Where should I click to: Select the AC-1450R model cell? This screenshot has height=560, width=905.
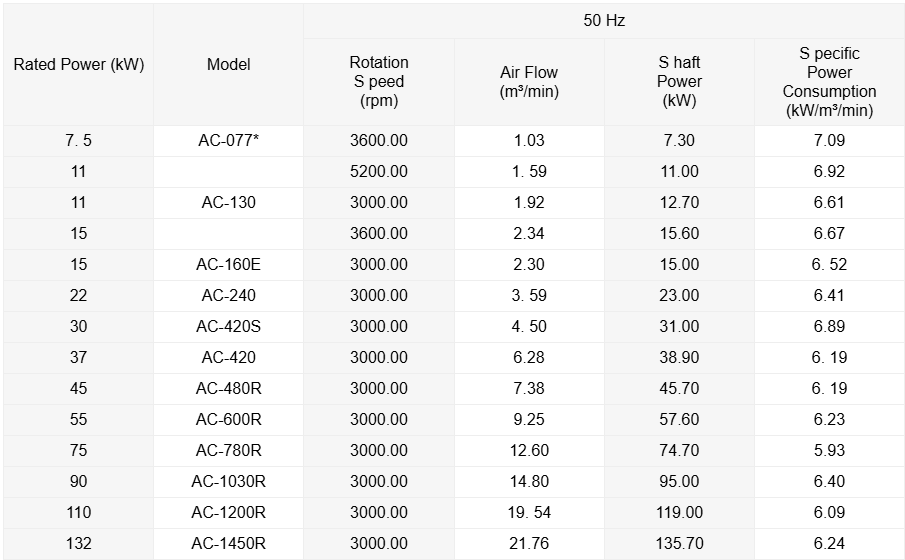[229, 544]
